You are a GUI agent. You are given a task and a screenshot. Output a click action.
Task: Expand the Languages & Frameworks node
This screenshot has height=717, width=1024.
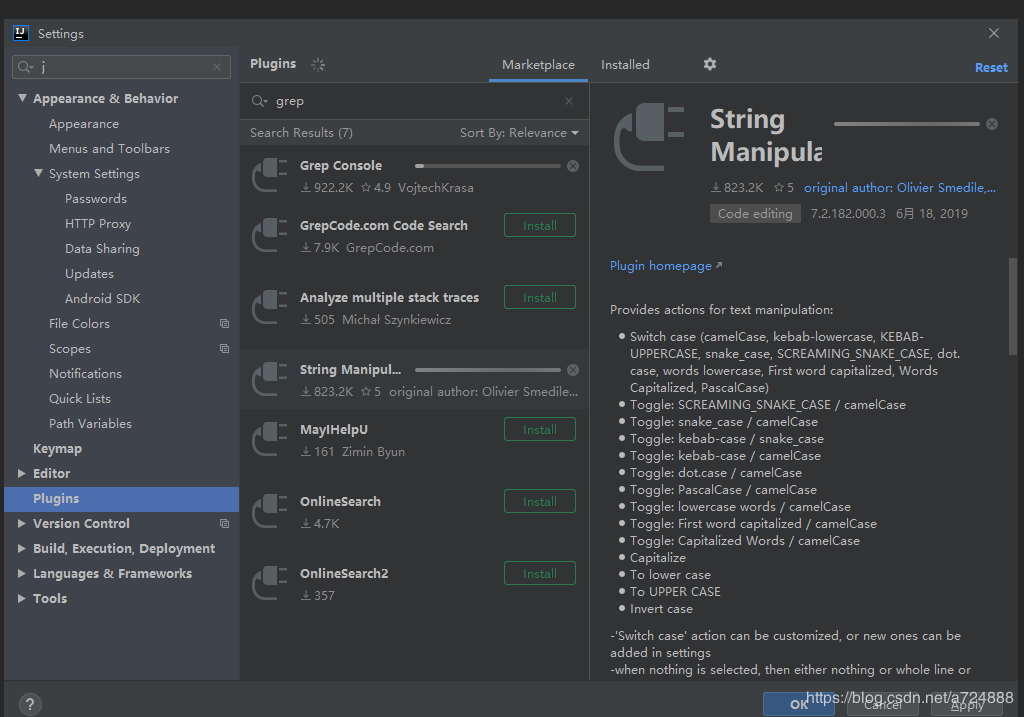[22, 573]
